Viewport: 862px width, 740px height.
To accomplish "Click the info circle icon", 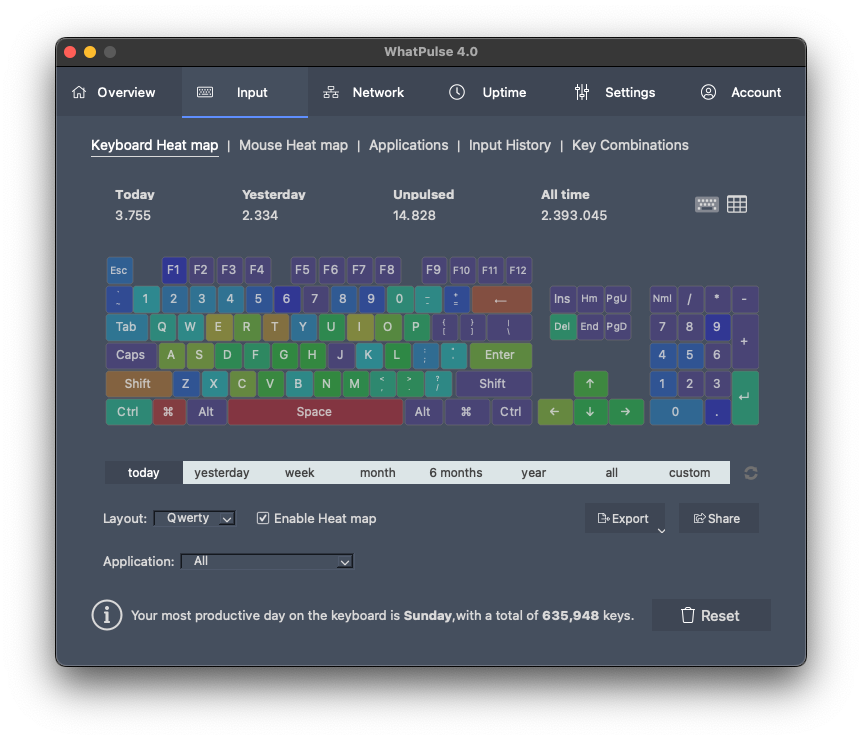I will (x=107, y=615).
